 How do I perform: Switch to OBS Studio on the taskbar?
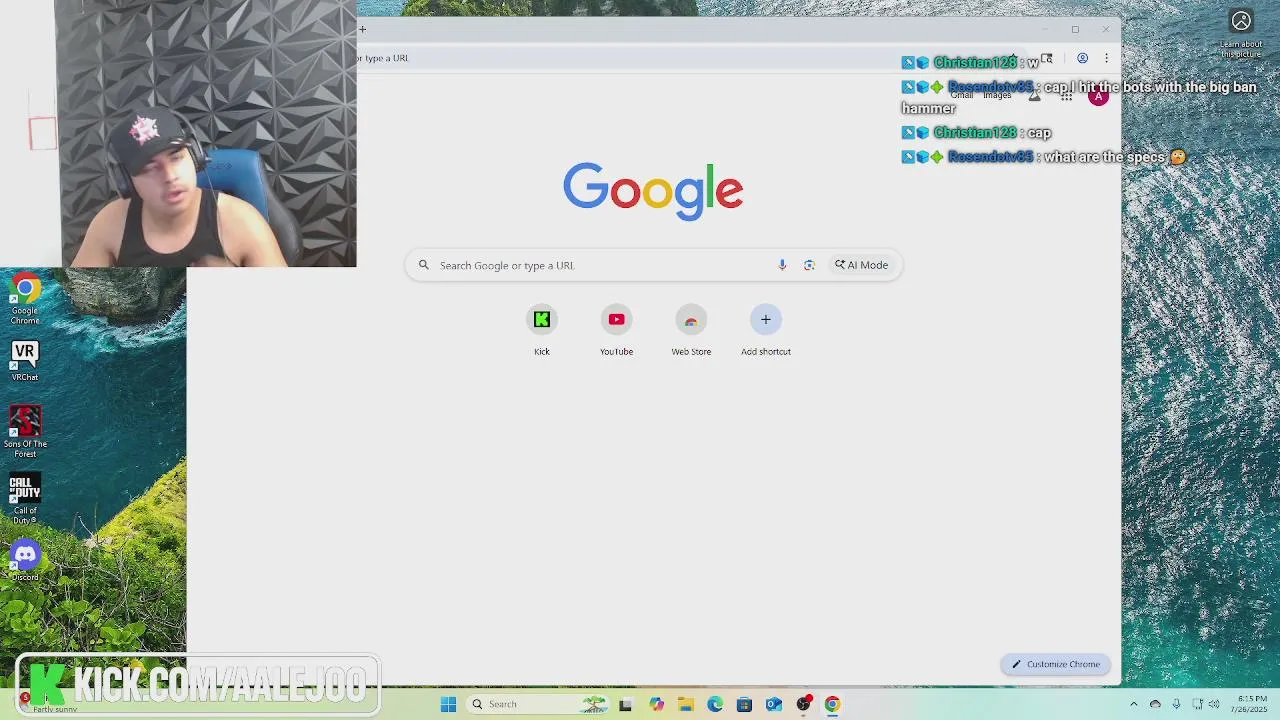coord(803,704)
